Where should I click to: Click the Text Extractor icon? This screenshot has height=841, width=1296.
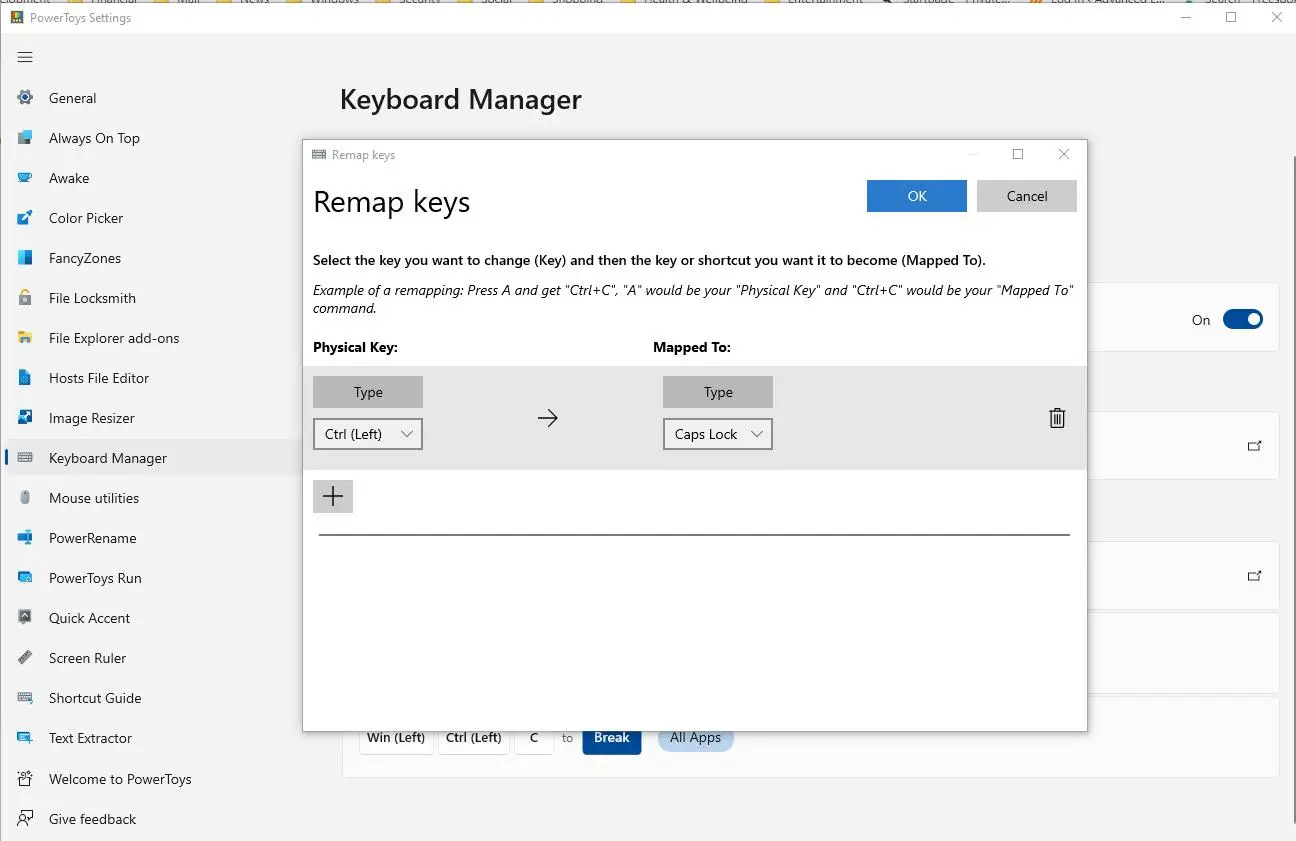click(x=25, y=738)
